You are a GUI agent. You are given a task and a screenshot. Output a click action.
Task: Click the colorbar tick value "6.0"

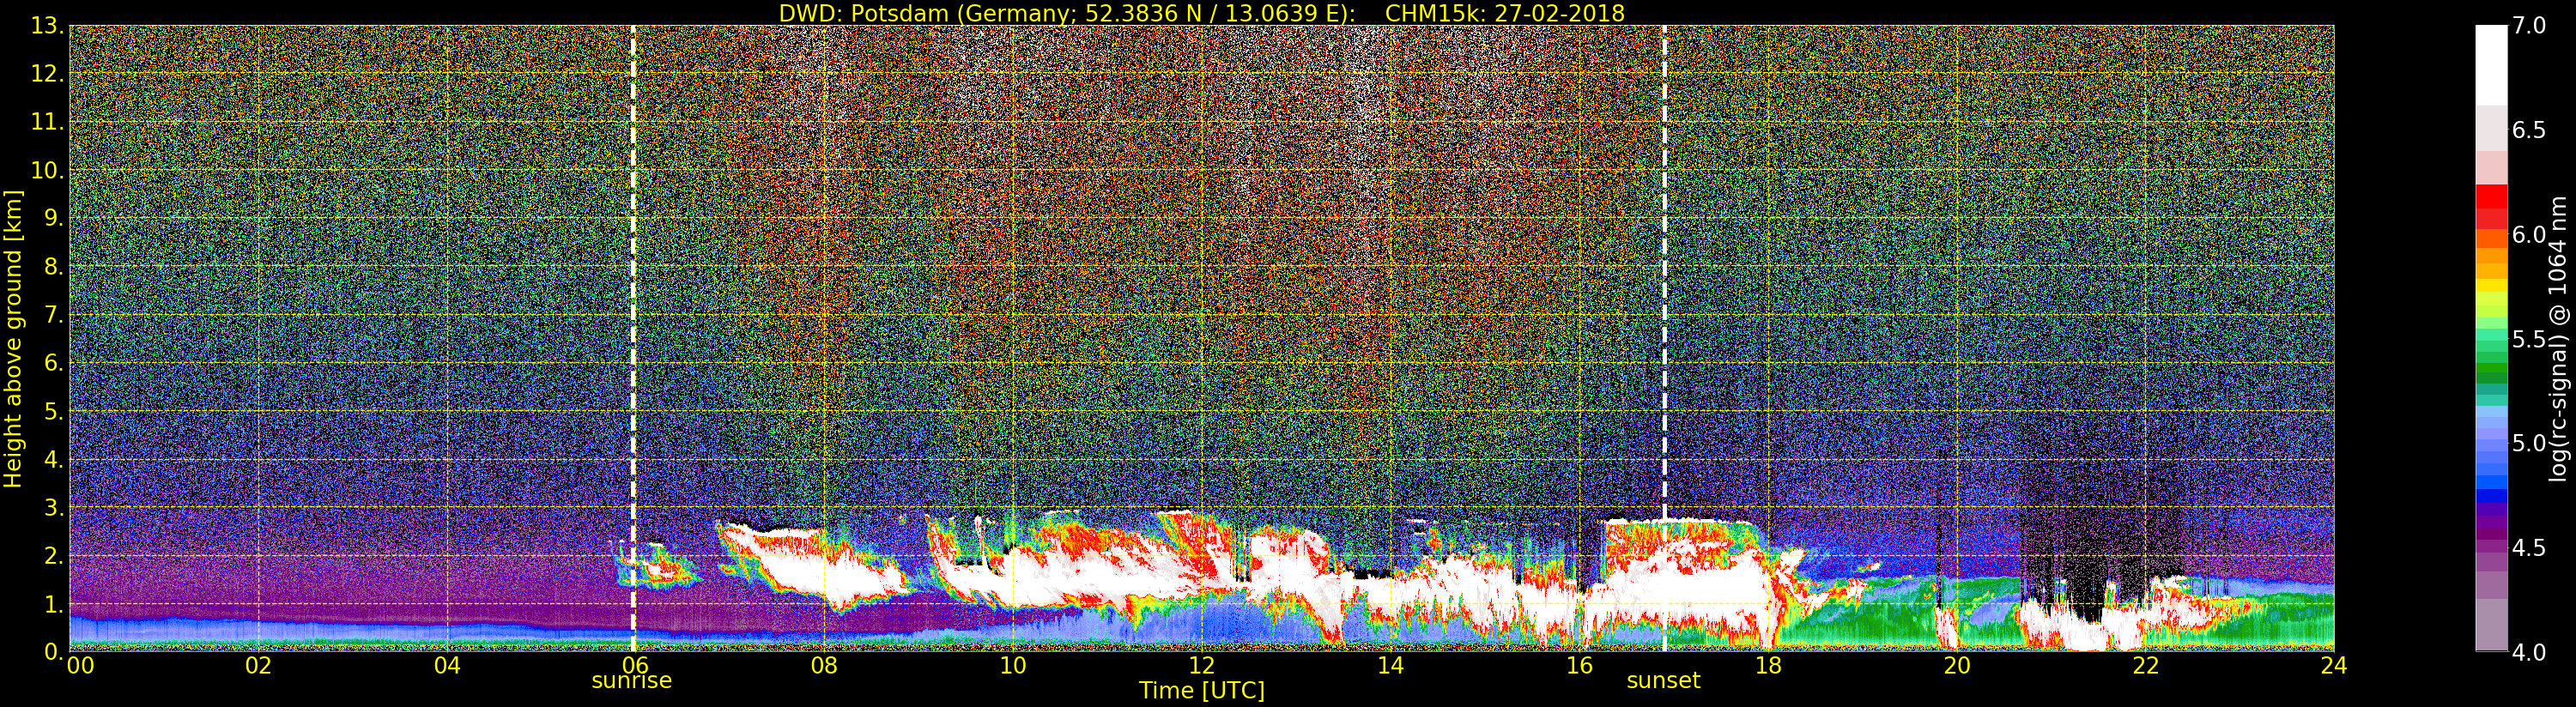point(2530,235)
